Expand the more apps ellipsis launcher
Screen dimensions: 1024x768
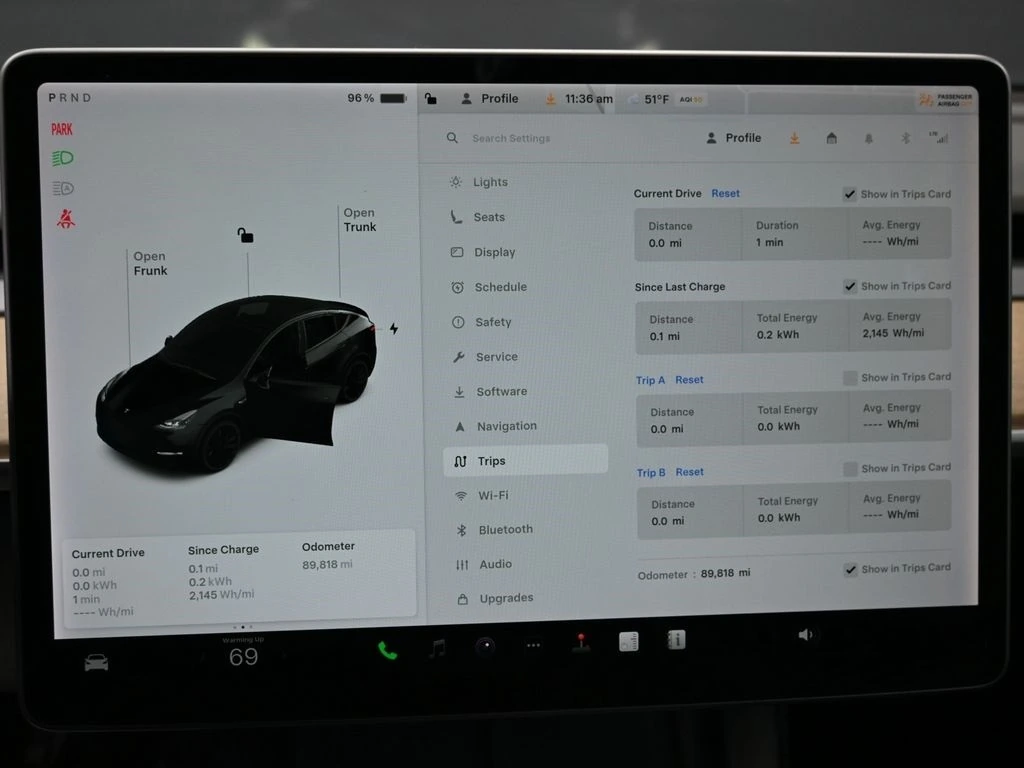pos(533,645)
